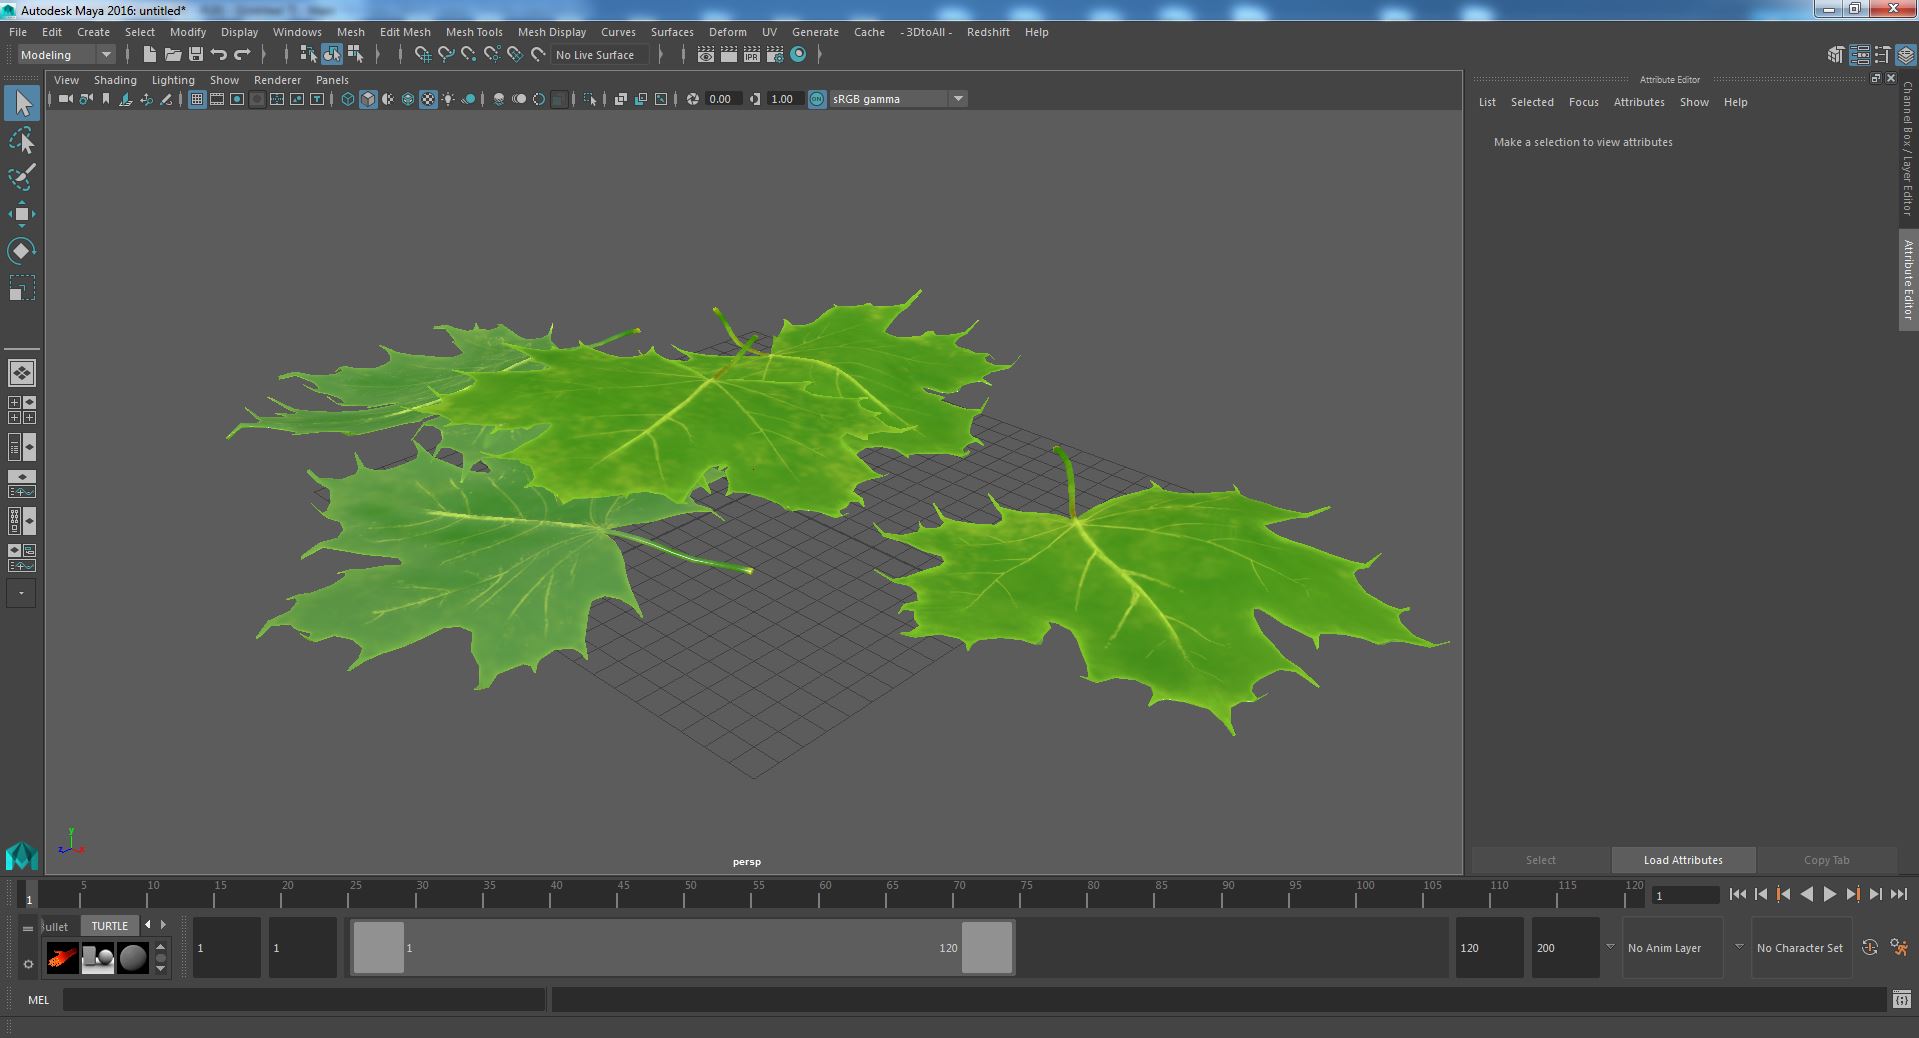
Task: Click the Load Attributes button
Action: point(1683,860)
